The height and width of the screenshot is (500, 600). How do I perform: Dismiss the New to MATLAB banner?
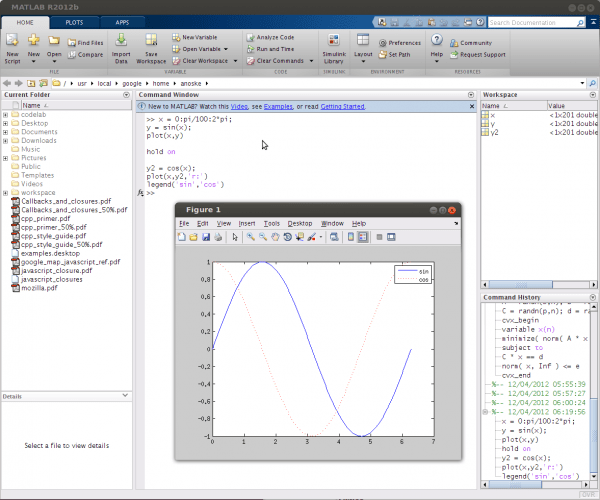click(472, 106)
